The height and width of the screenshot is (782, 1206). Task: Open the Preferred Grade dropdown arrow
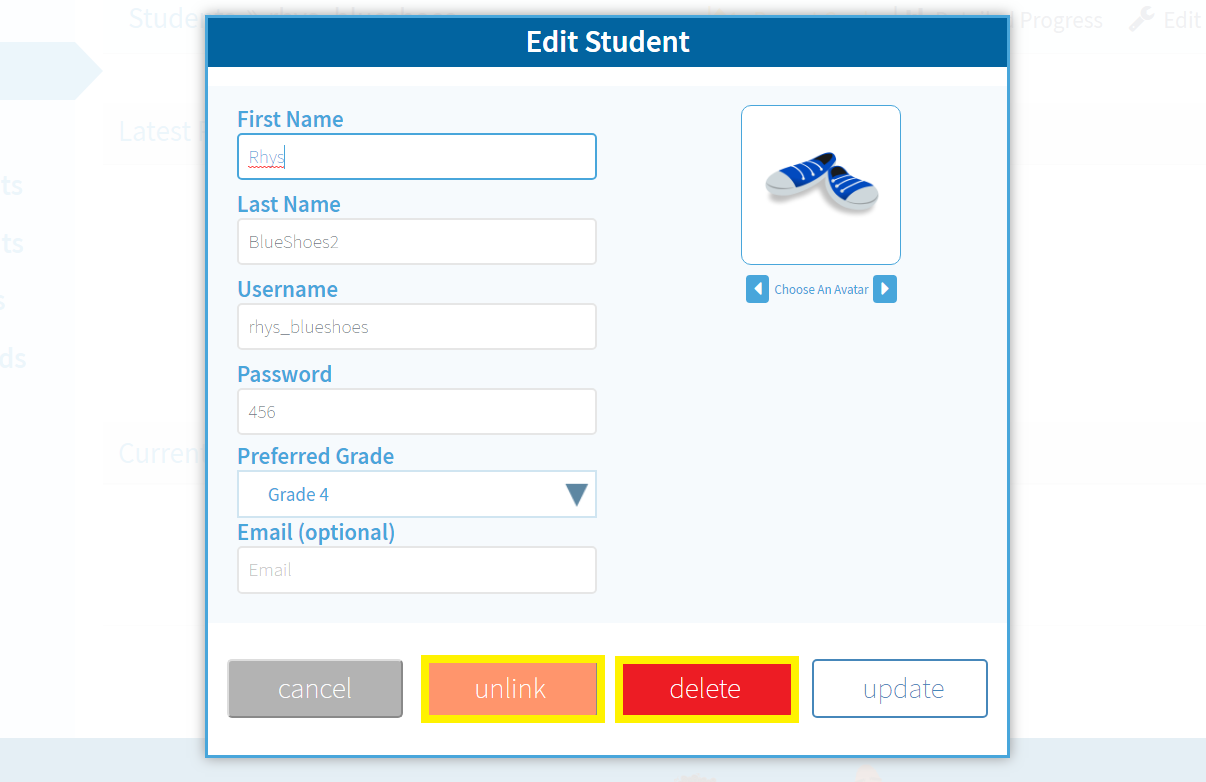(576, 494)
